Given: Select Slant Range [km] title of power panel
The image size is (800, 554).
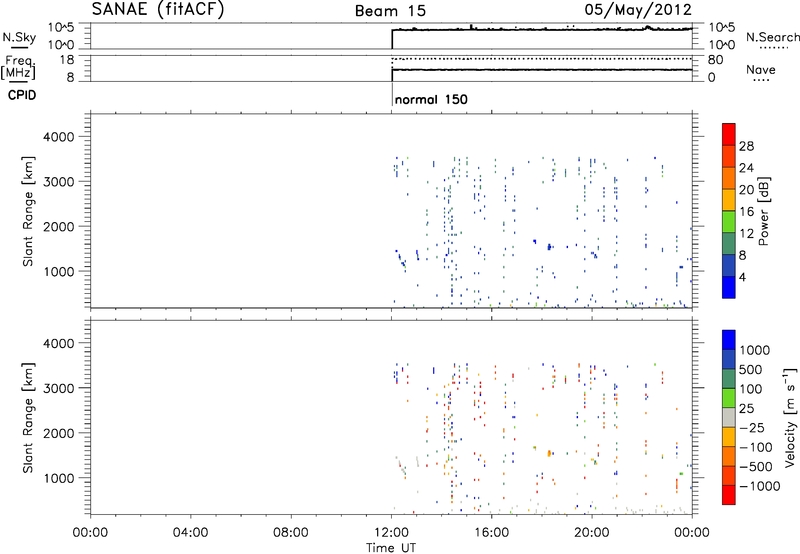Looking at the screenshot, I should point(28,211).
